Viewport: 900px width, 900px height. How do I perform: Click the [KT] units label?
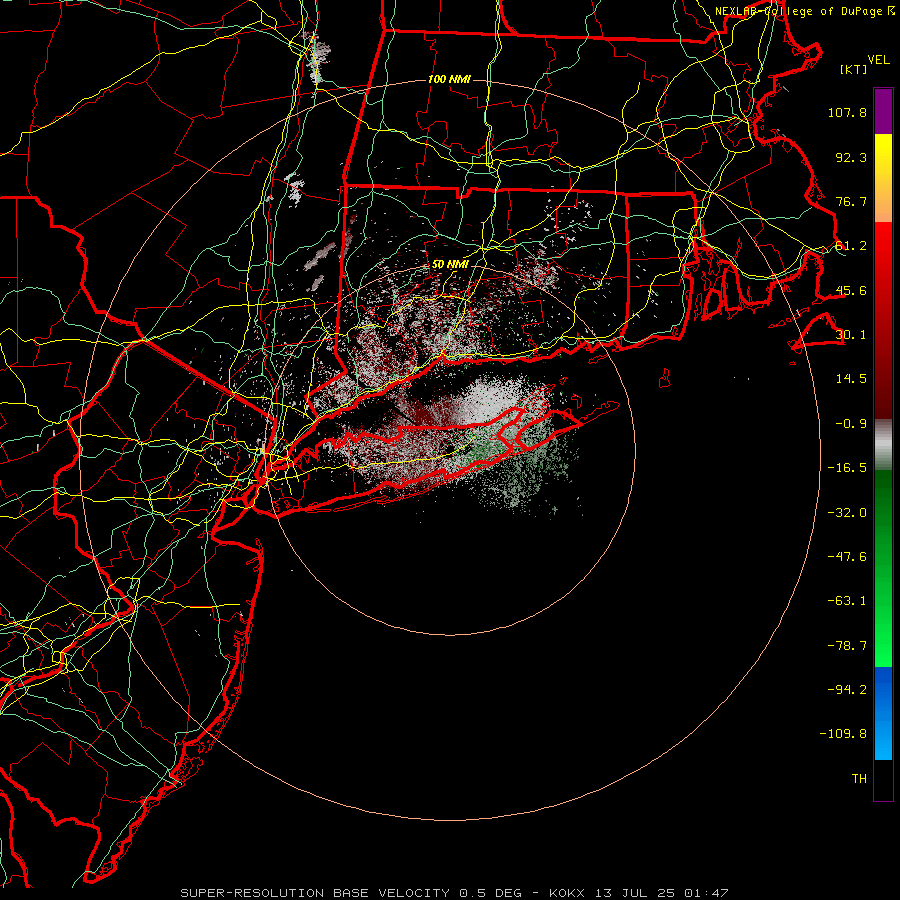click(x=854, y=69)
